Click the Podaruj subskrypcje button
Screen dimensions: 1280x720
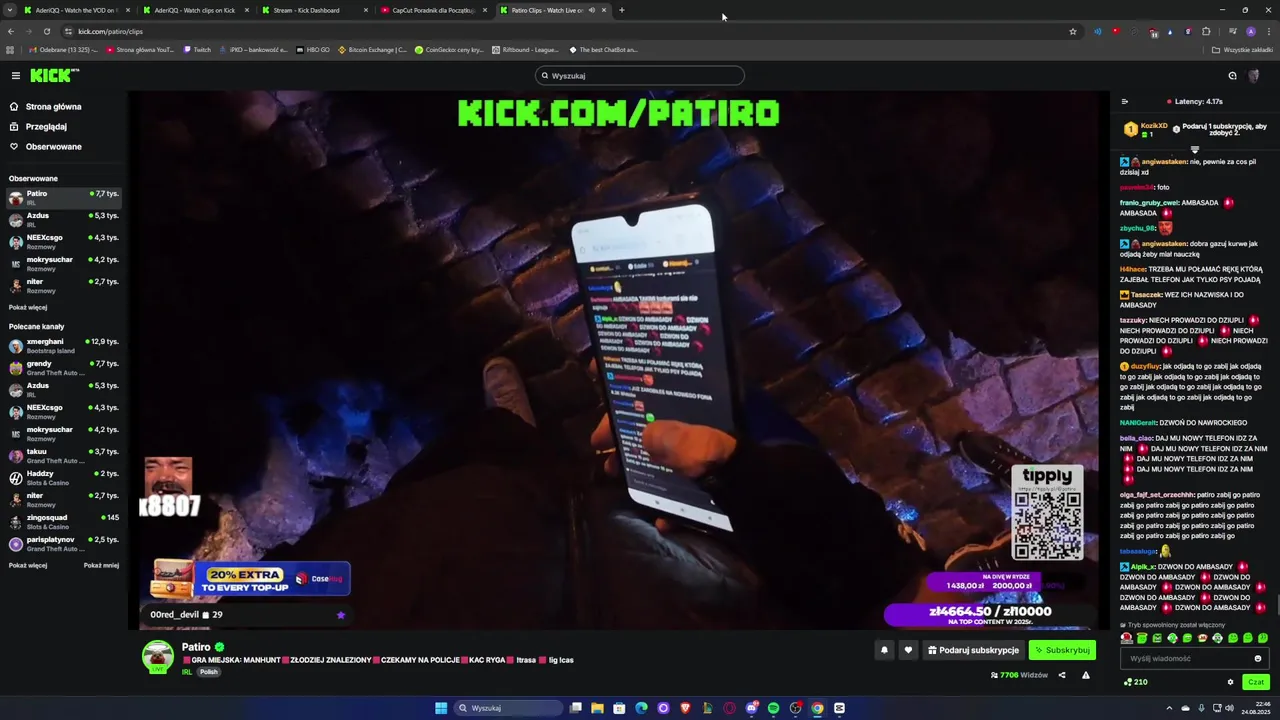[x=973, y=650]
